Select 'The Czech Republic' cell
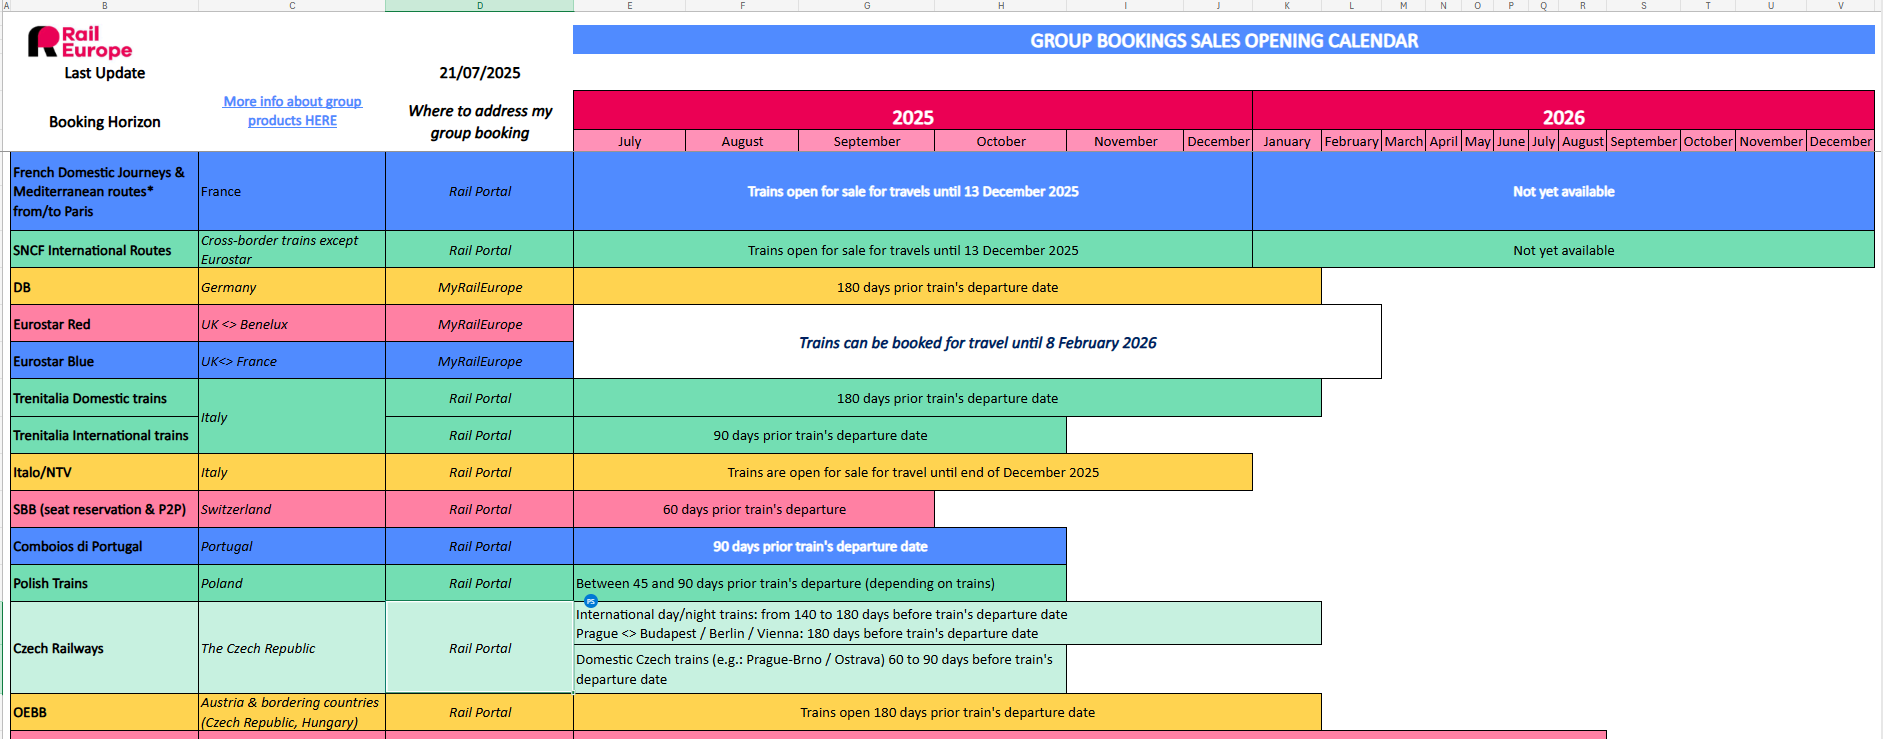 point(292,648)
